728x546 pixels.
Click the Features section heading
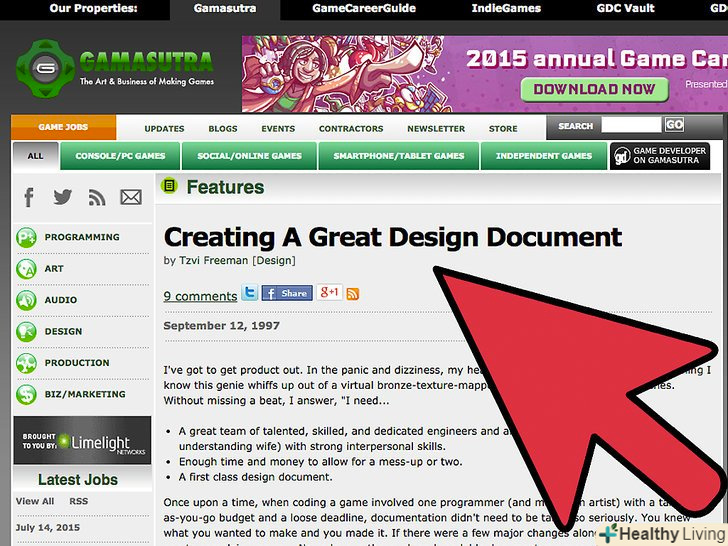click(x=225, y=187)
